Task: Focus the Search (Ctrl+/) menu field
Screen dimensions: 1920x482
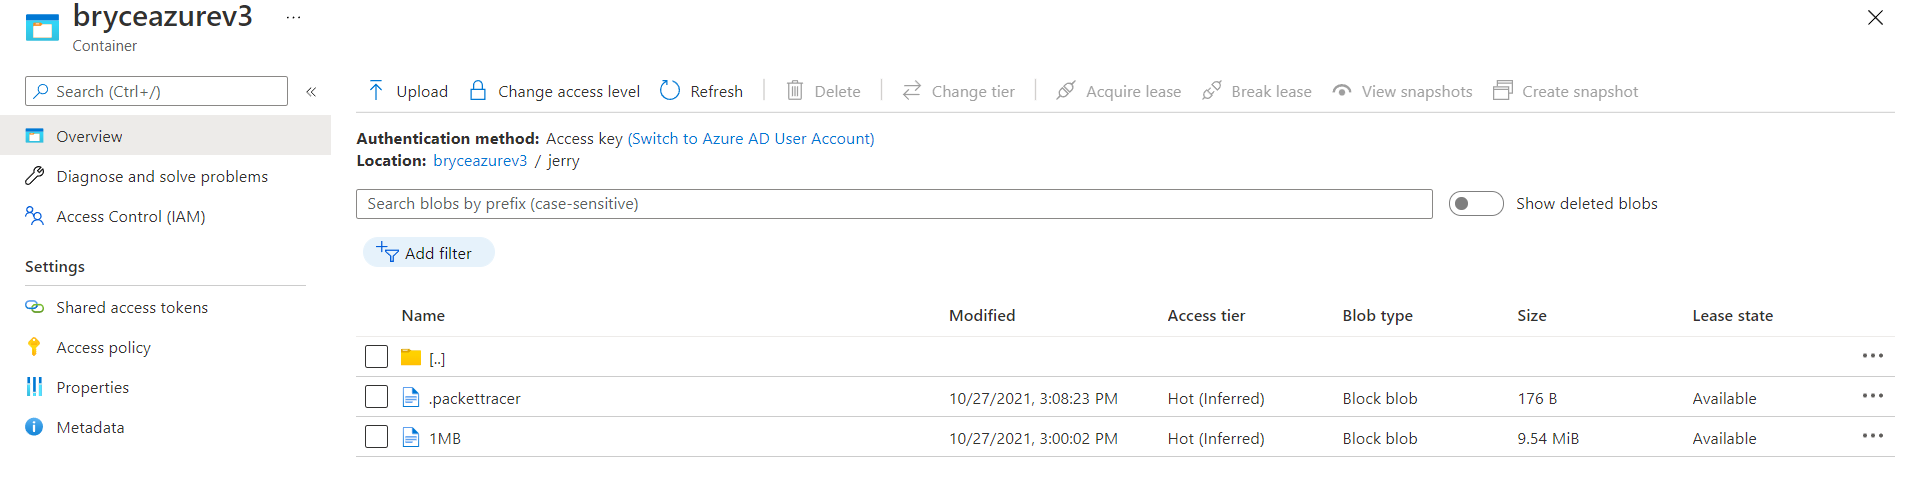Action: [156, 91]
